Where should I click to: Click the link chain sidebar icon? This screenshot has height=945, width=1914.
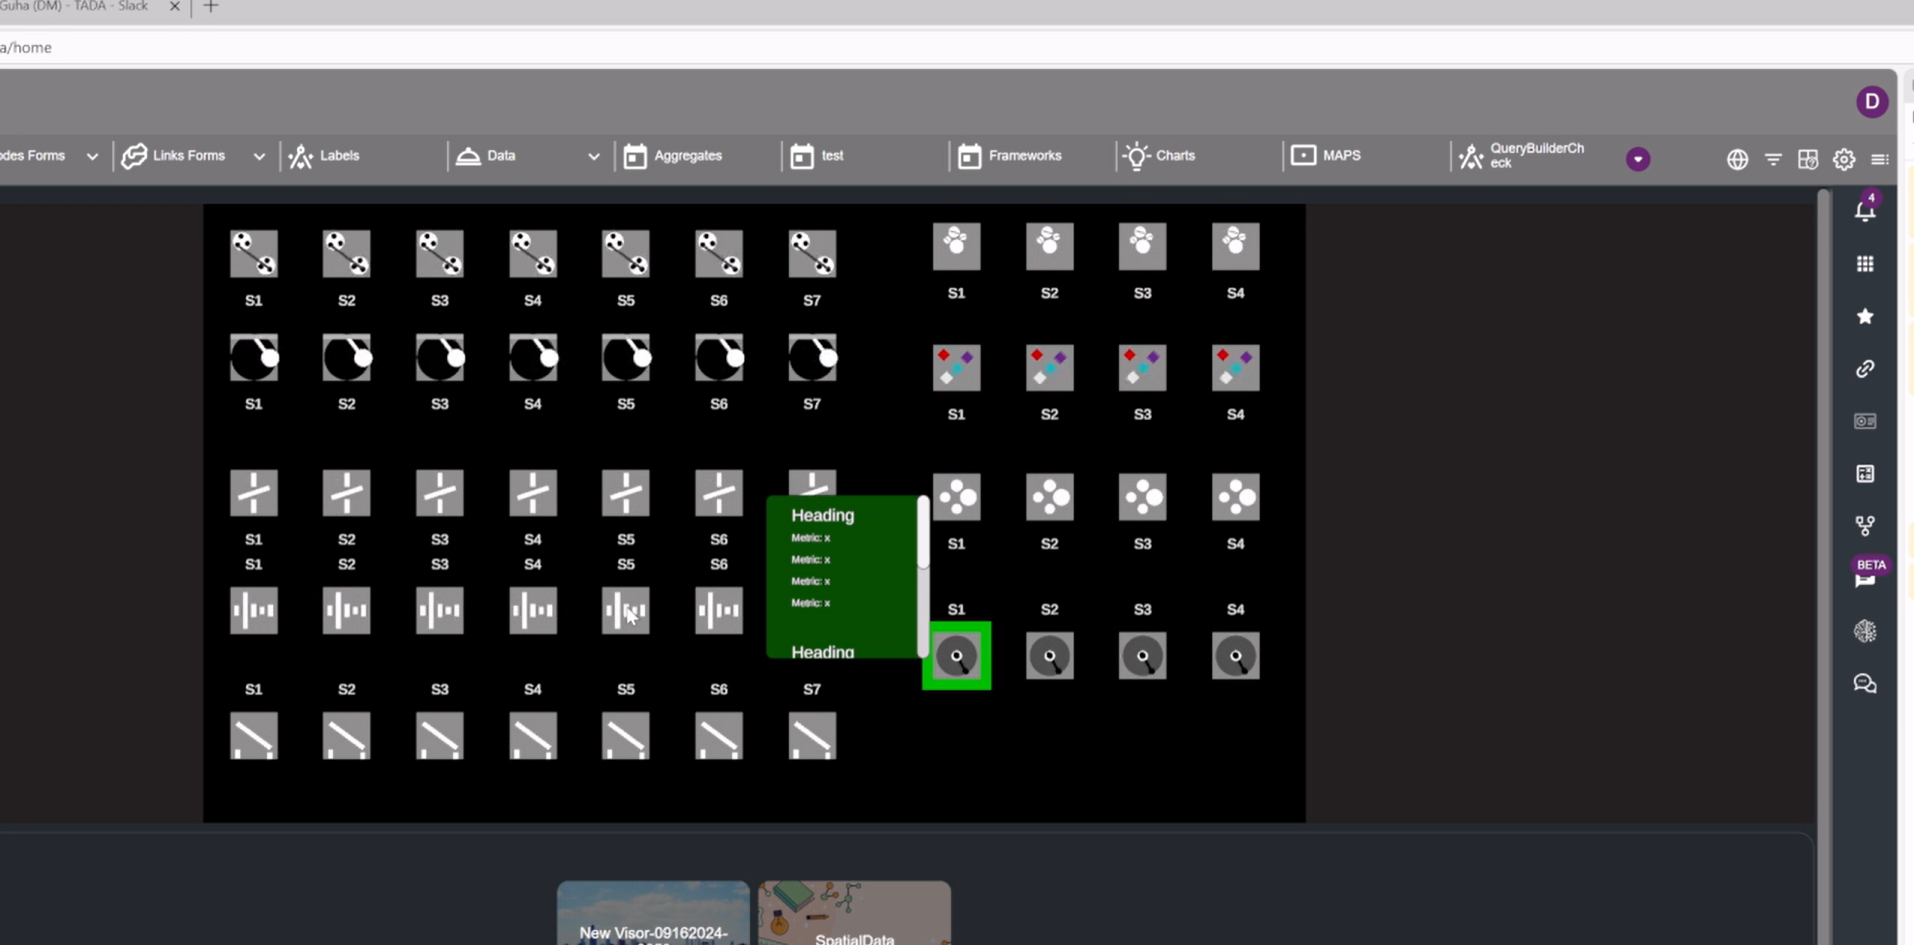[x=1865, y=369]
